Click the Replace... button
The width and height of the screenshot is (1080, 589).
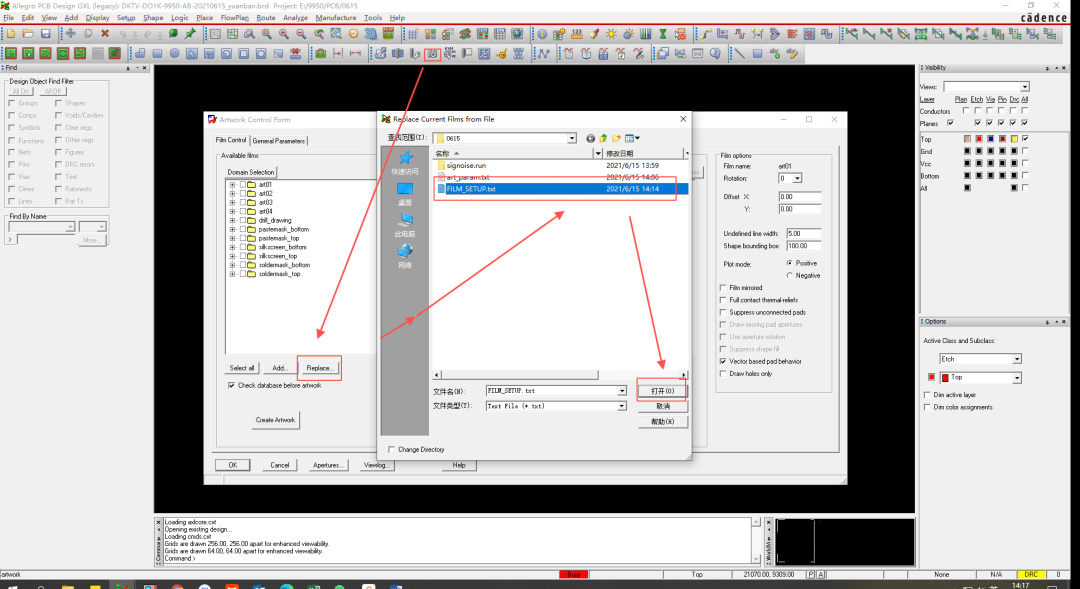(320, 368)
